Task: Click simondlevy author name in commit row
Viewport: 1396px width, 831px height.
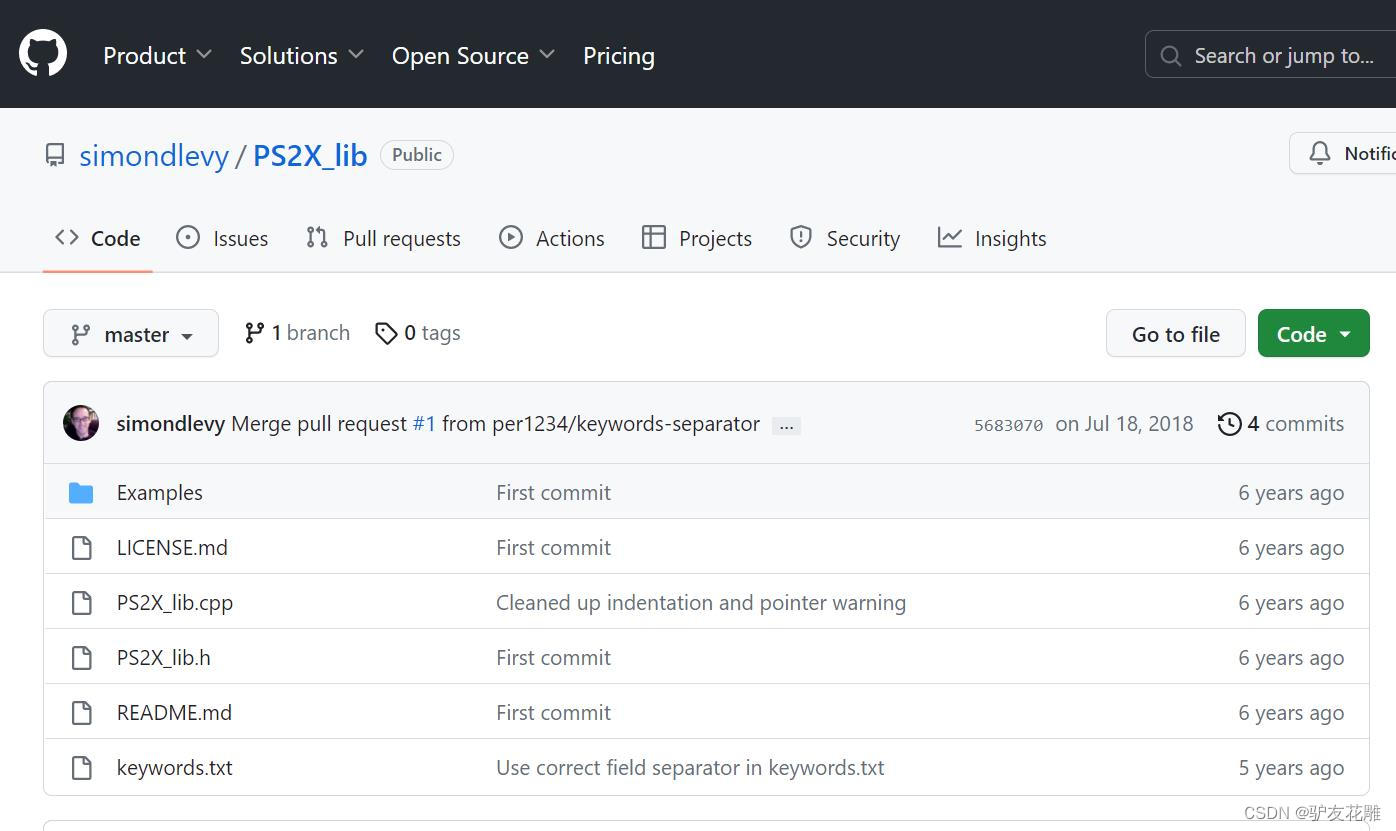Action: 171,424
